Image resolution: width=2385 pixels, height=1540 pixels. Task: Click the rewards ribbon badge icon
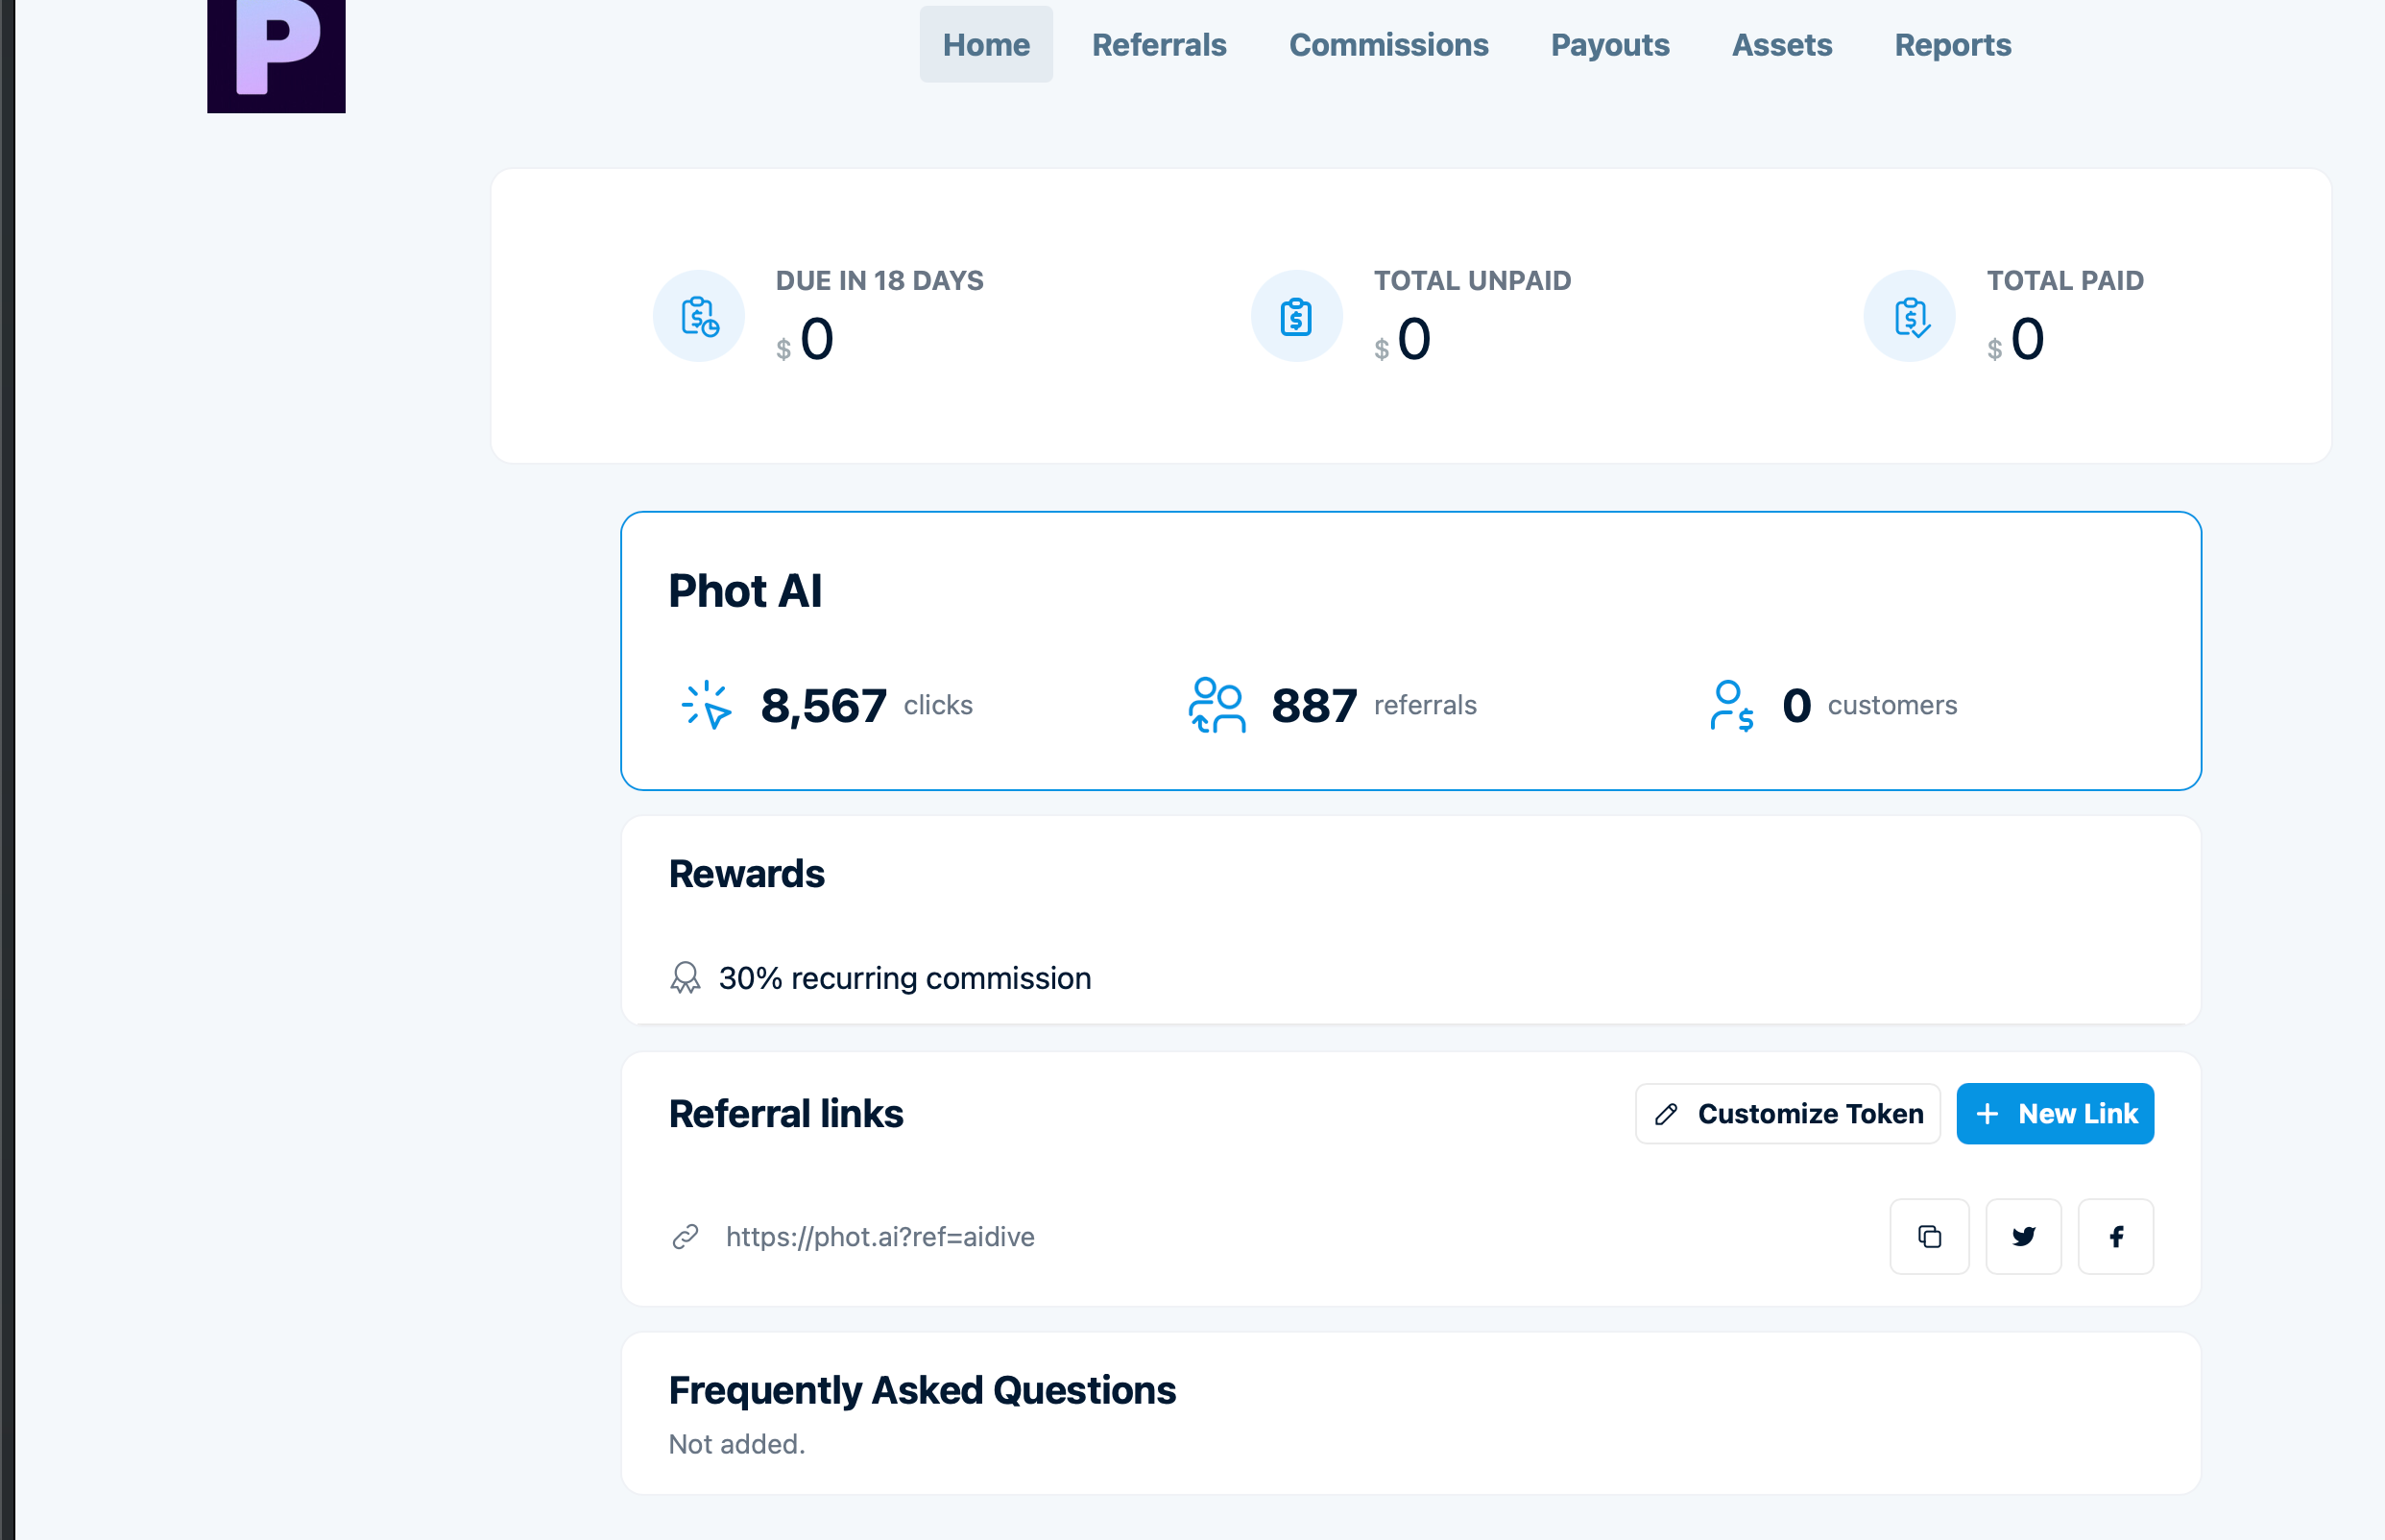click(x=685, y=978)
